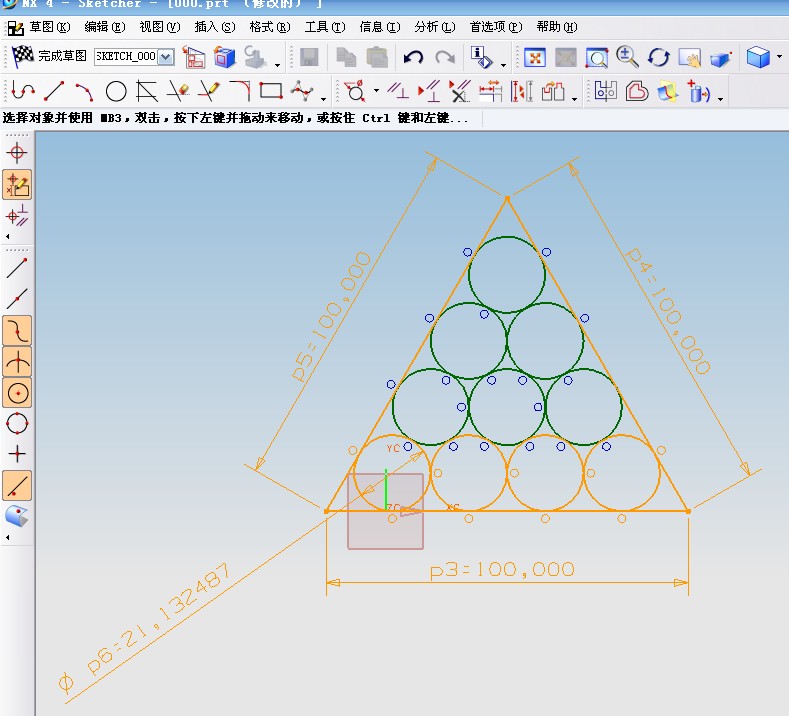Open the dimension type dropdown arrow

[x=376, y=91]
